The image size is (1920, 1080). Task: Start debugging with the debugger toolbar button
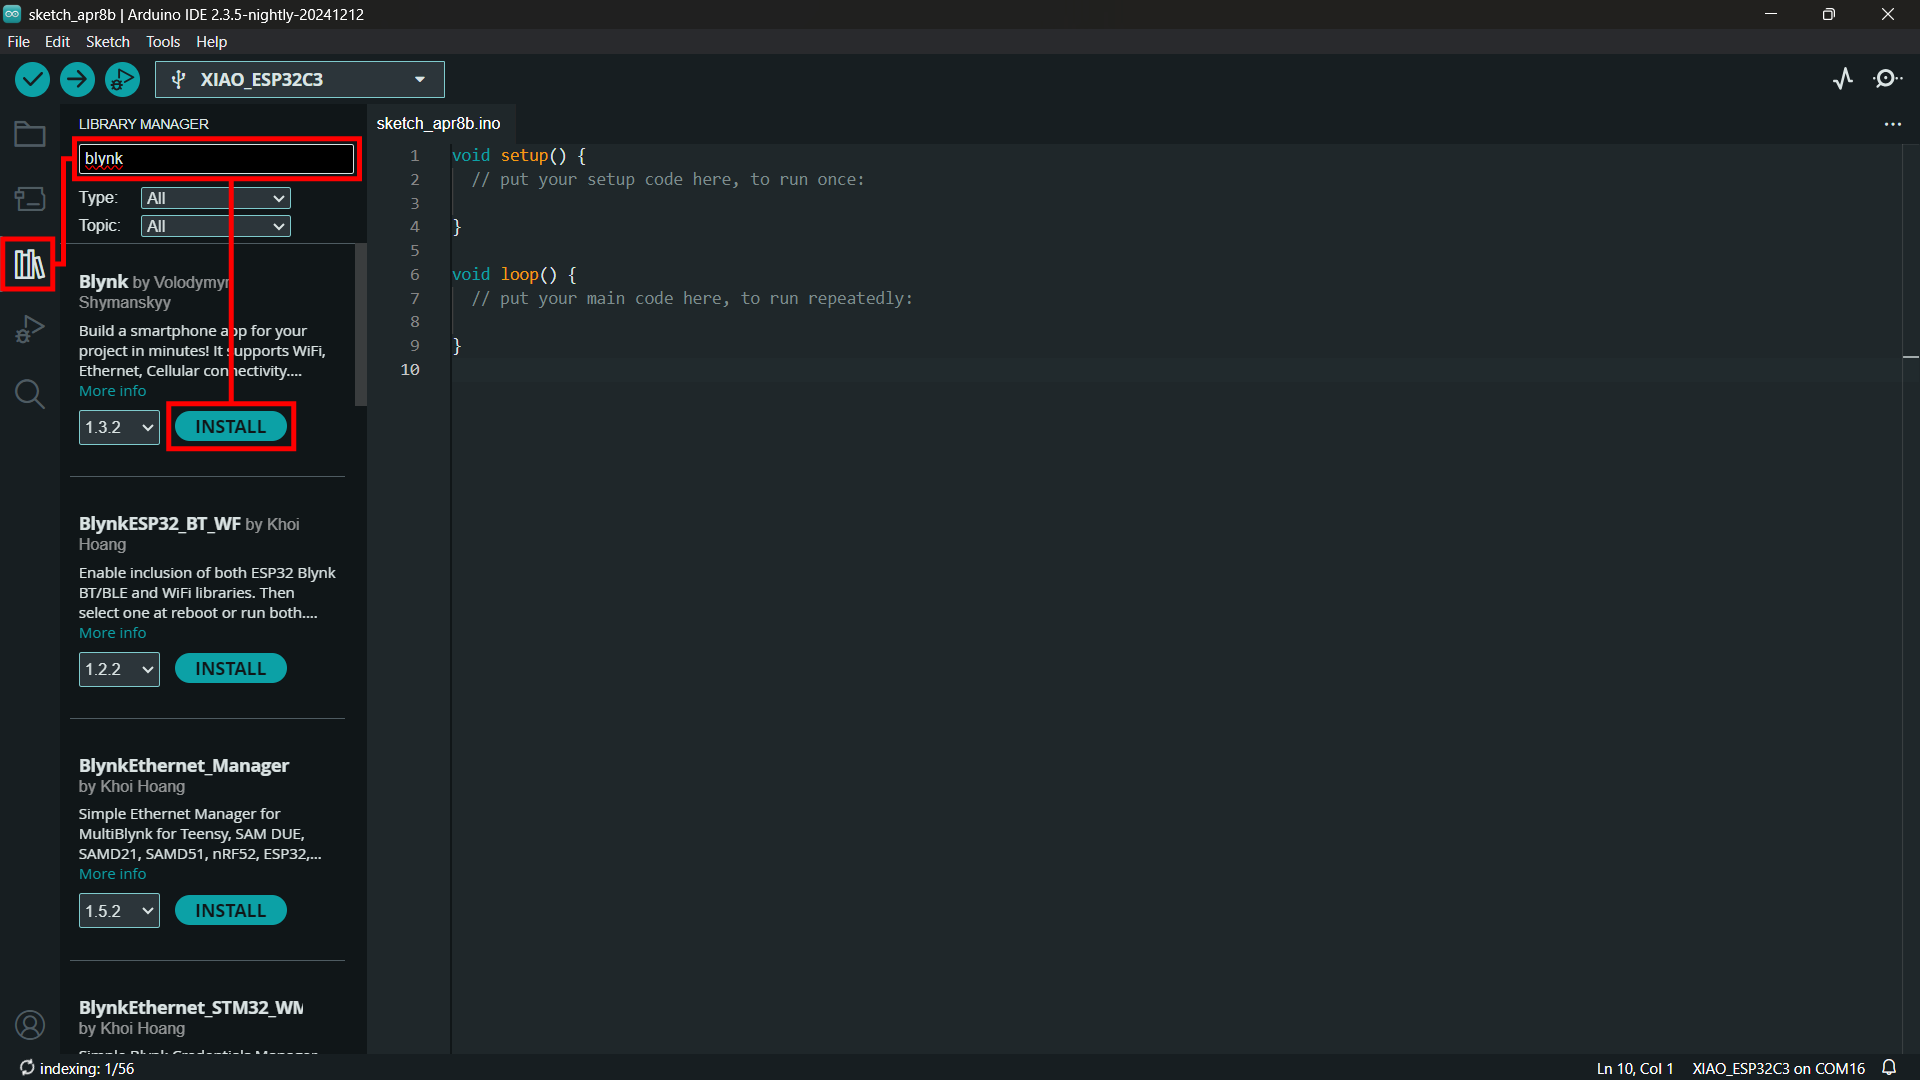pyautogui.click(x=122, y=79)
